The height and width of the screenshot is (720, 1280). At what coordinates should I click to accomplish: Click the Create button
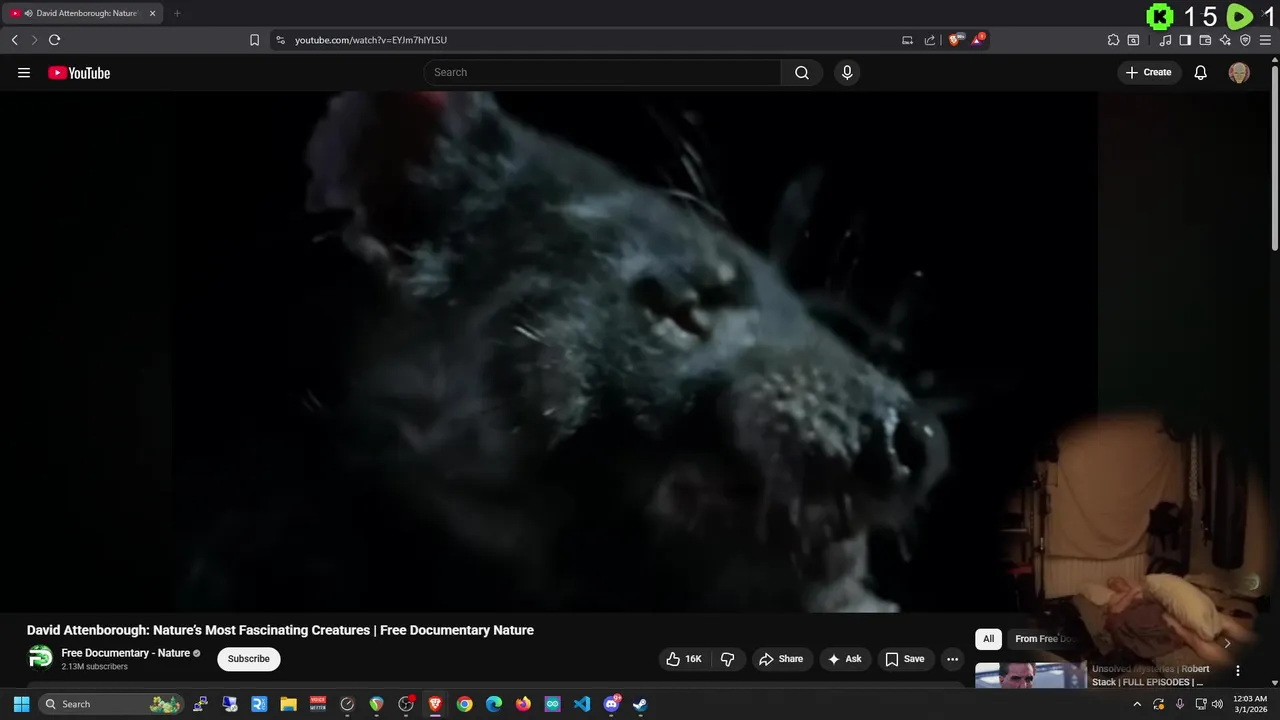(x=1149, y=72)
